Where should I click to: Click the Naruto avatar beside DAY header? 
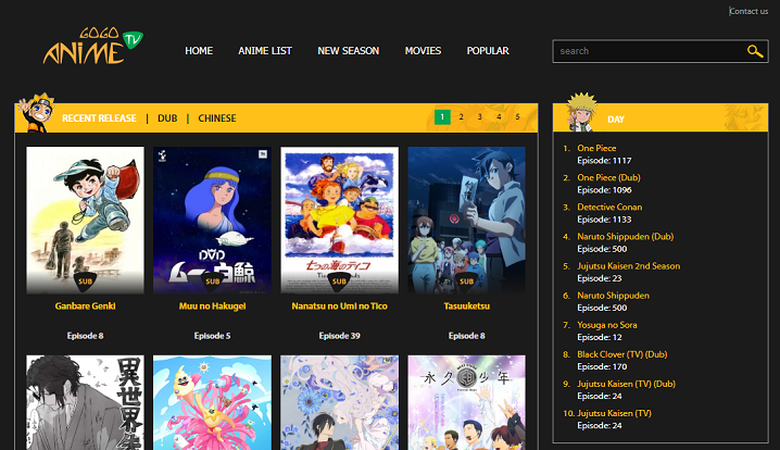coord(582,112)
